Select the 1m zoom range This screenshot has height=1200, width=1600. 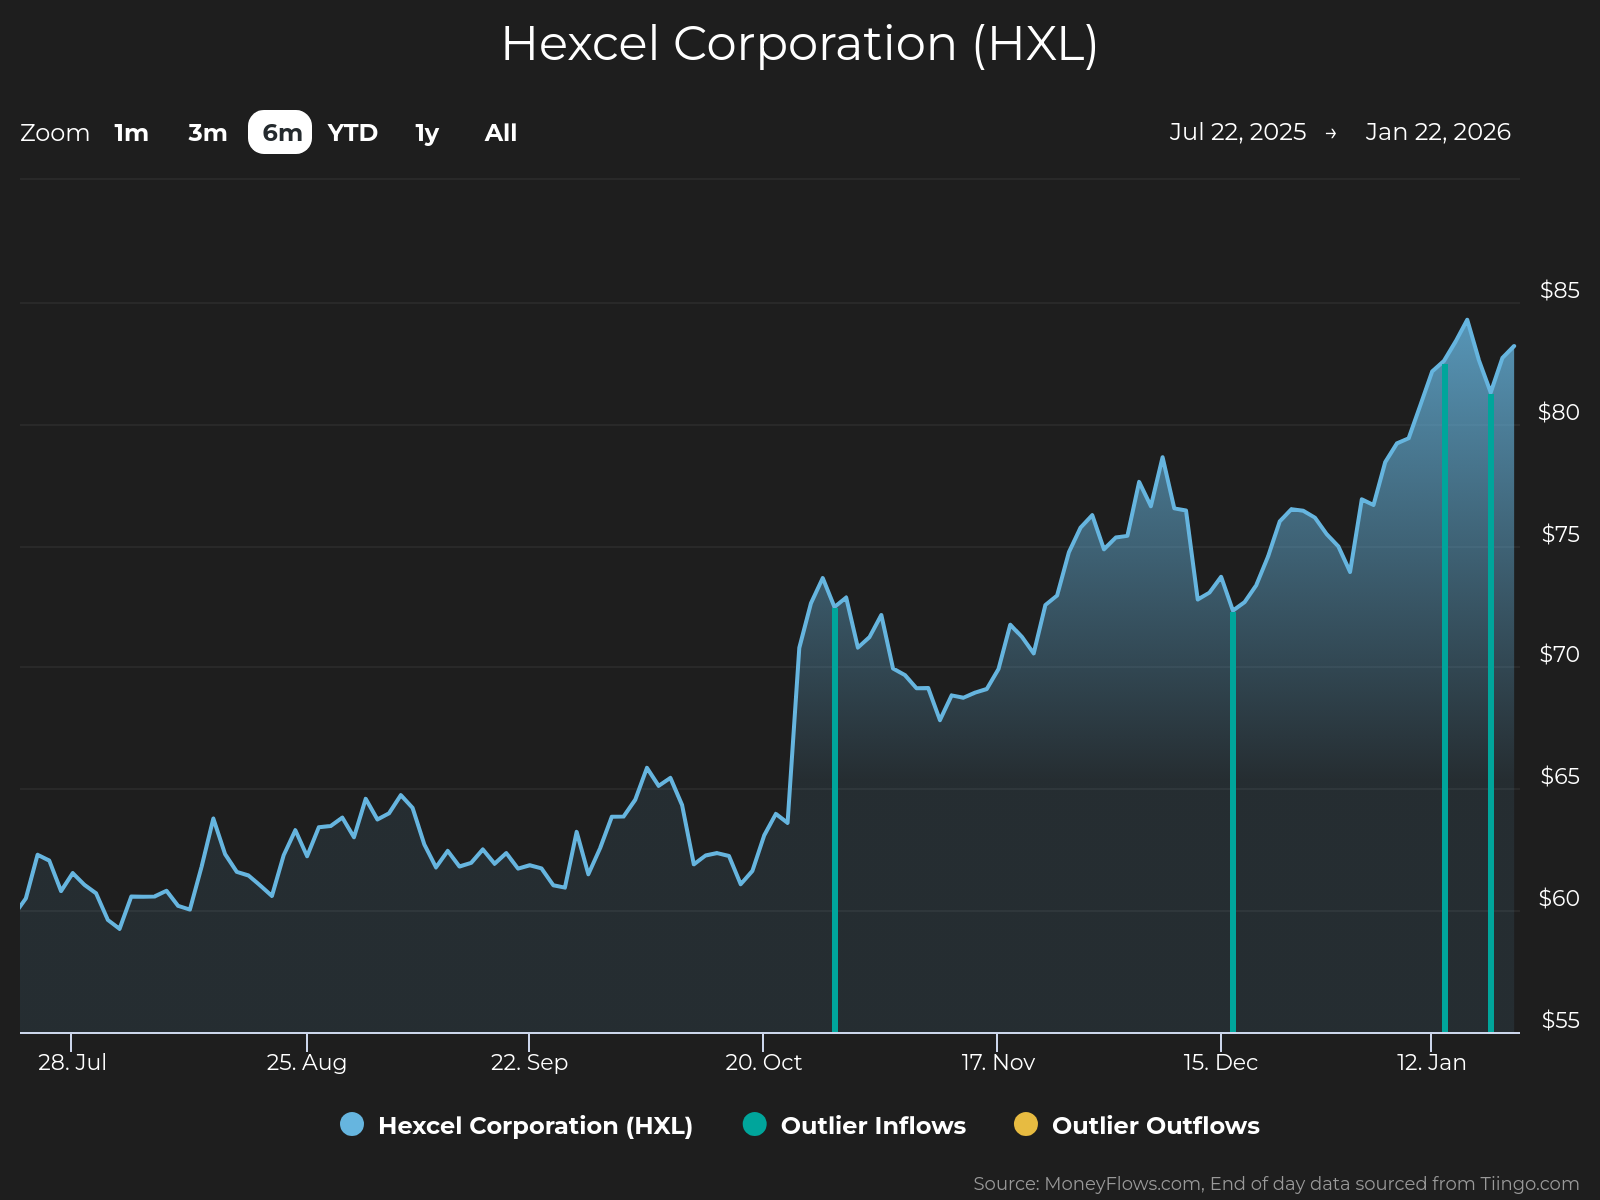(x=131, y=133)
